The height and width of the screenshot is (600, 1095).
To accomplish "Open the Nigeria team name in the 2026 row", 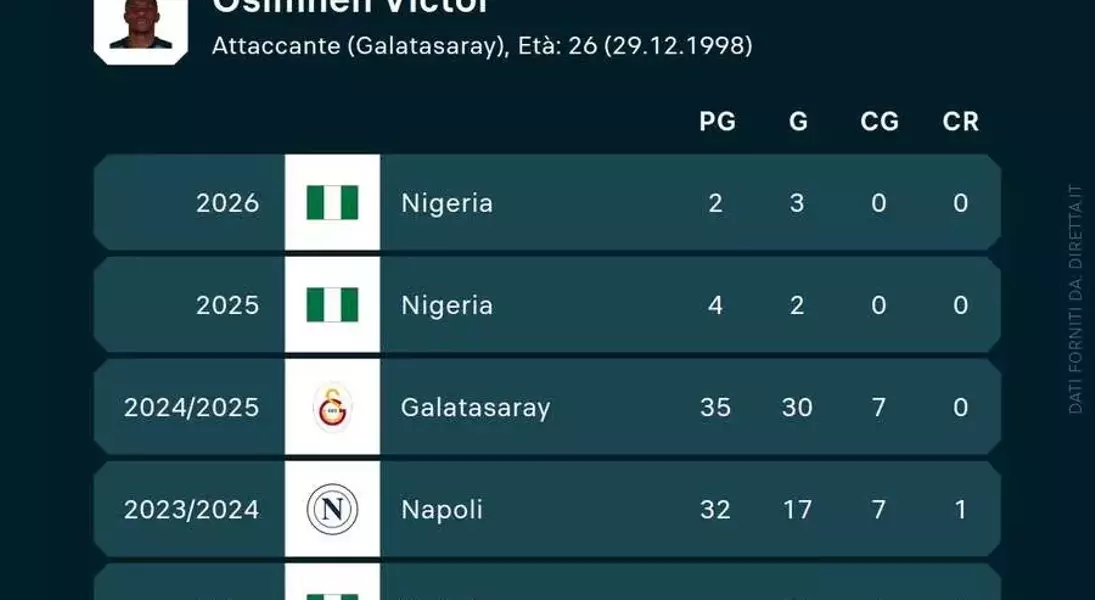I will [x=447, y=203].
